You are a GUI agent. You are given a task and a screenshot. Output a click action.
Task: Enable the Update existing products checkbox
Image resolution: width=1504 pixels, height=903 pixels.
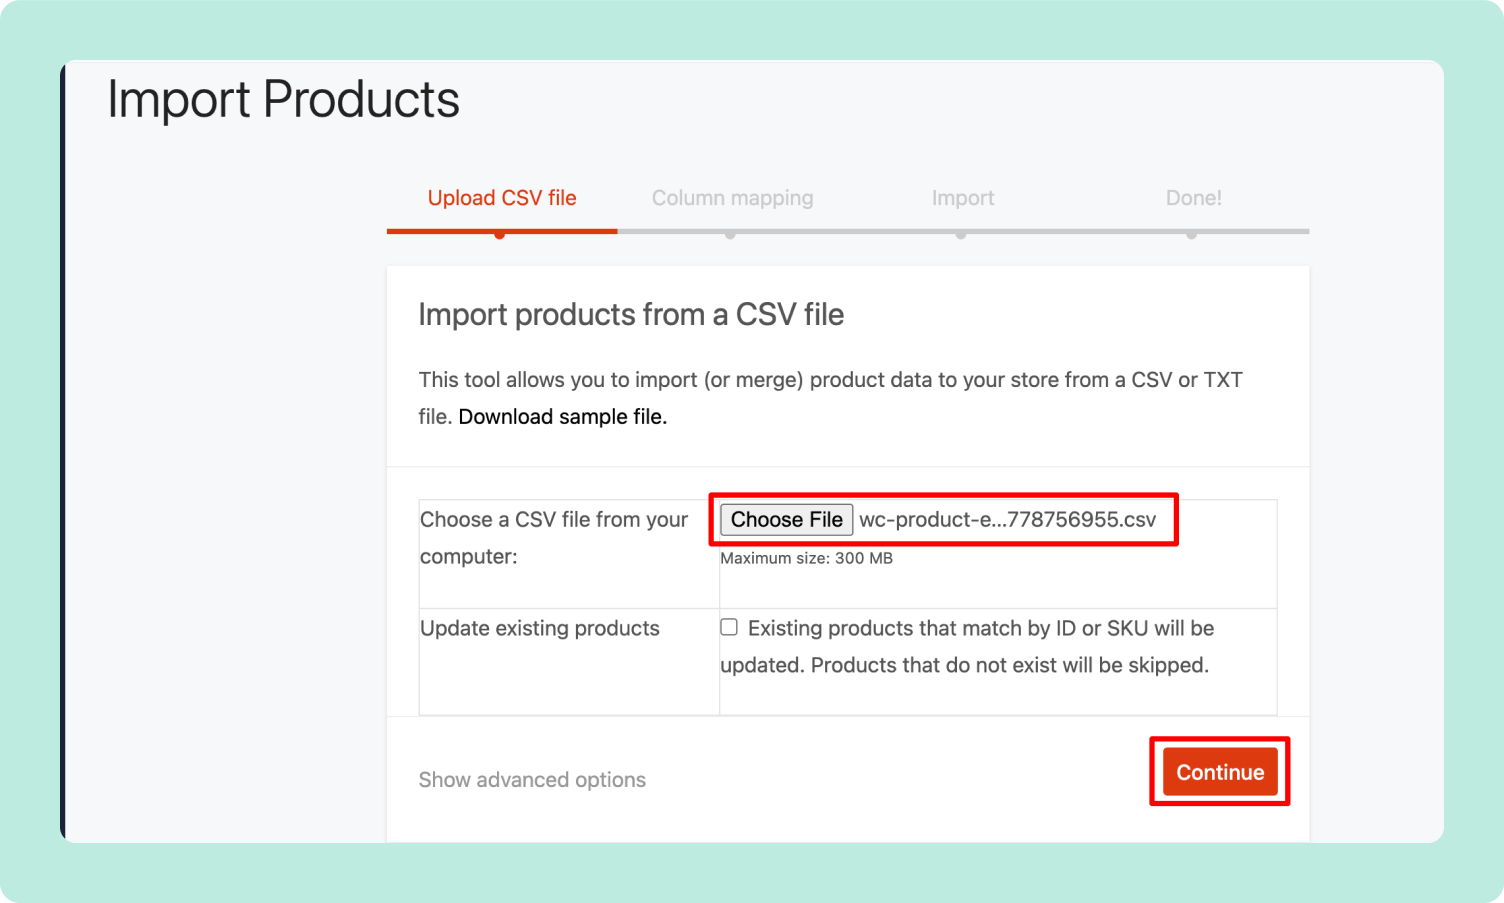pos(729,626)
